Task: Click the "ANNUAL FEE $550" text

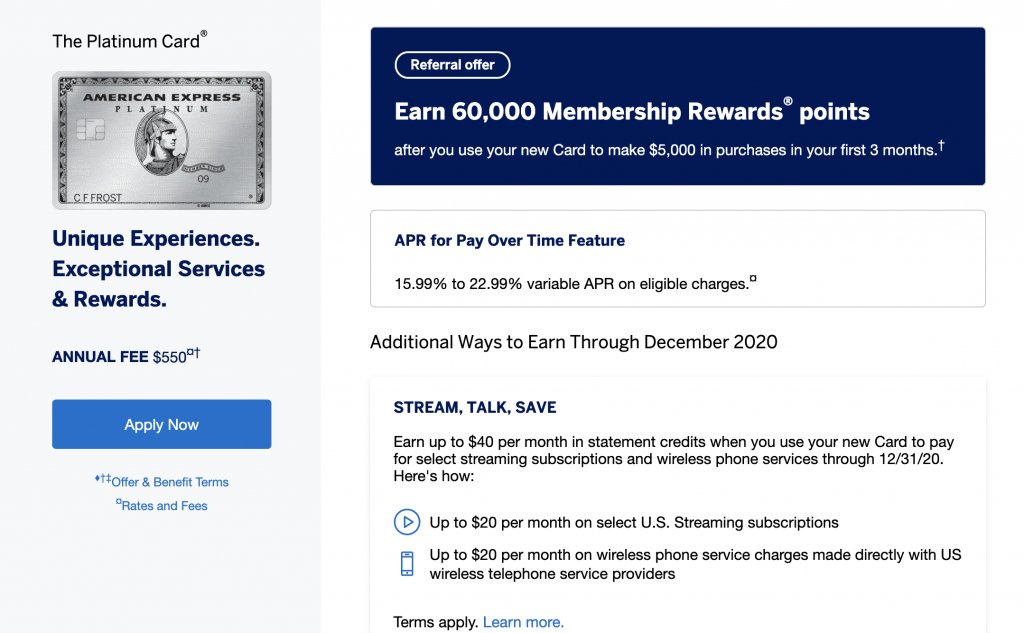Action: (x=119, y=357)
